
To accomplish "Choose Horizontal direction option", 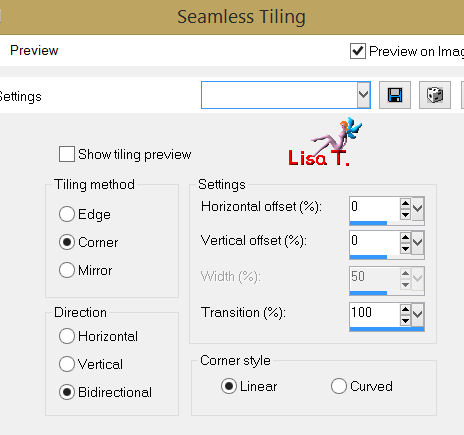I will click(67, 336).
